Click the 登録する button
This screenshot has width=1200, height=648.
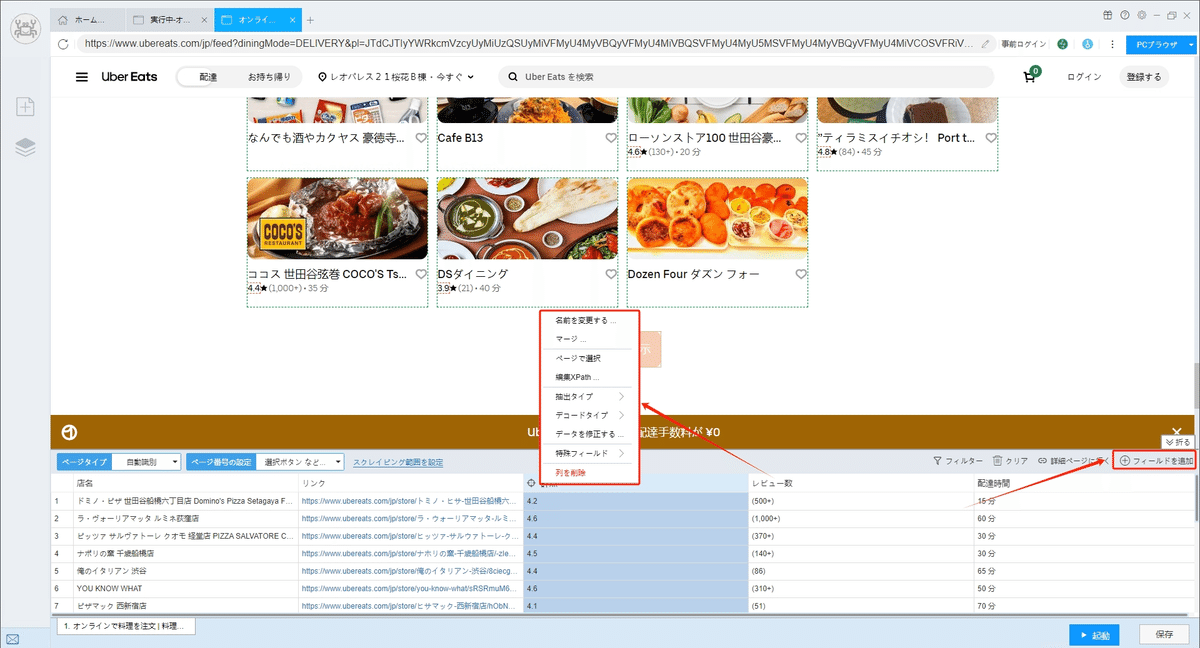[1144, 77]
